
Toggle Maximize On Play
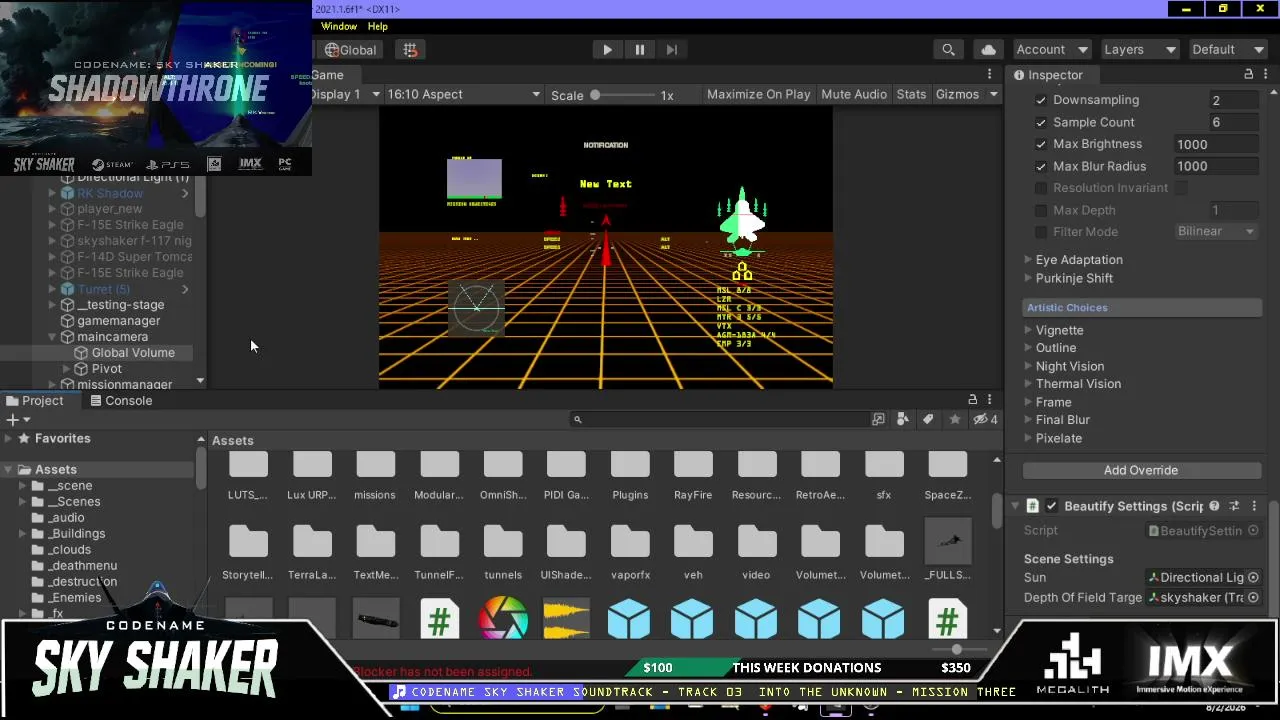tap(759, 94)
